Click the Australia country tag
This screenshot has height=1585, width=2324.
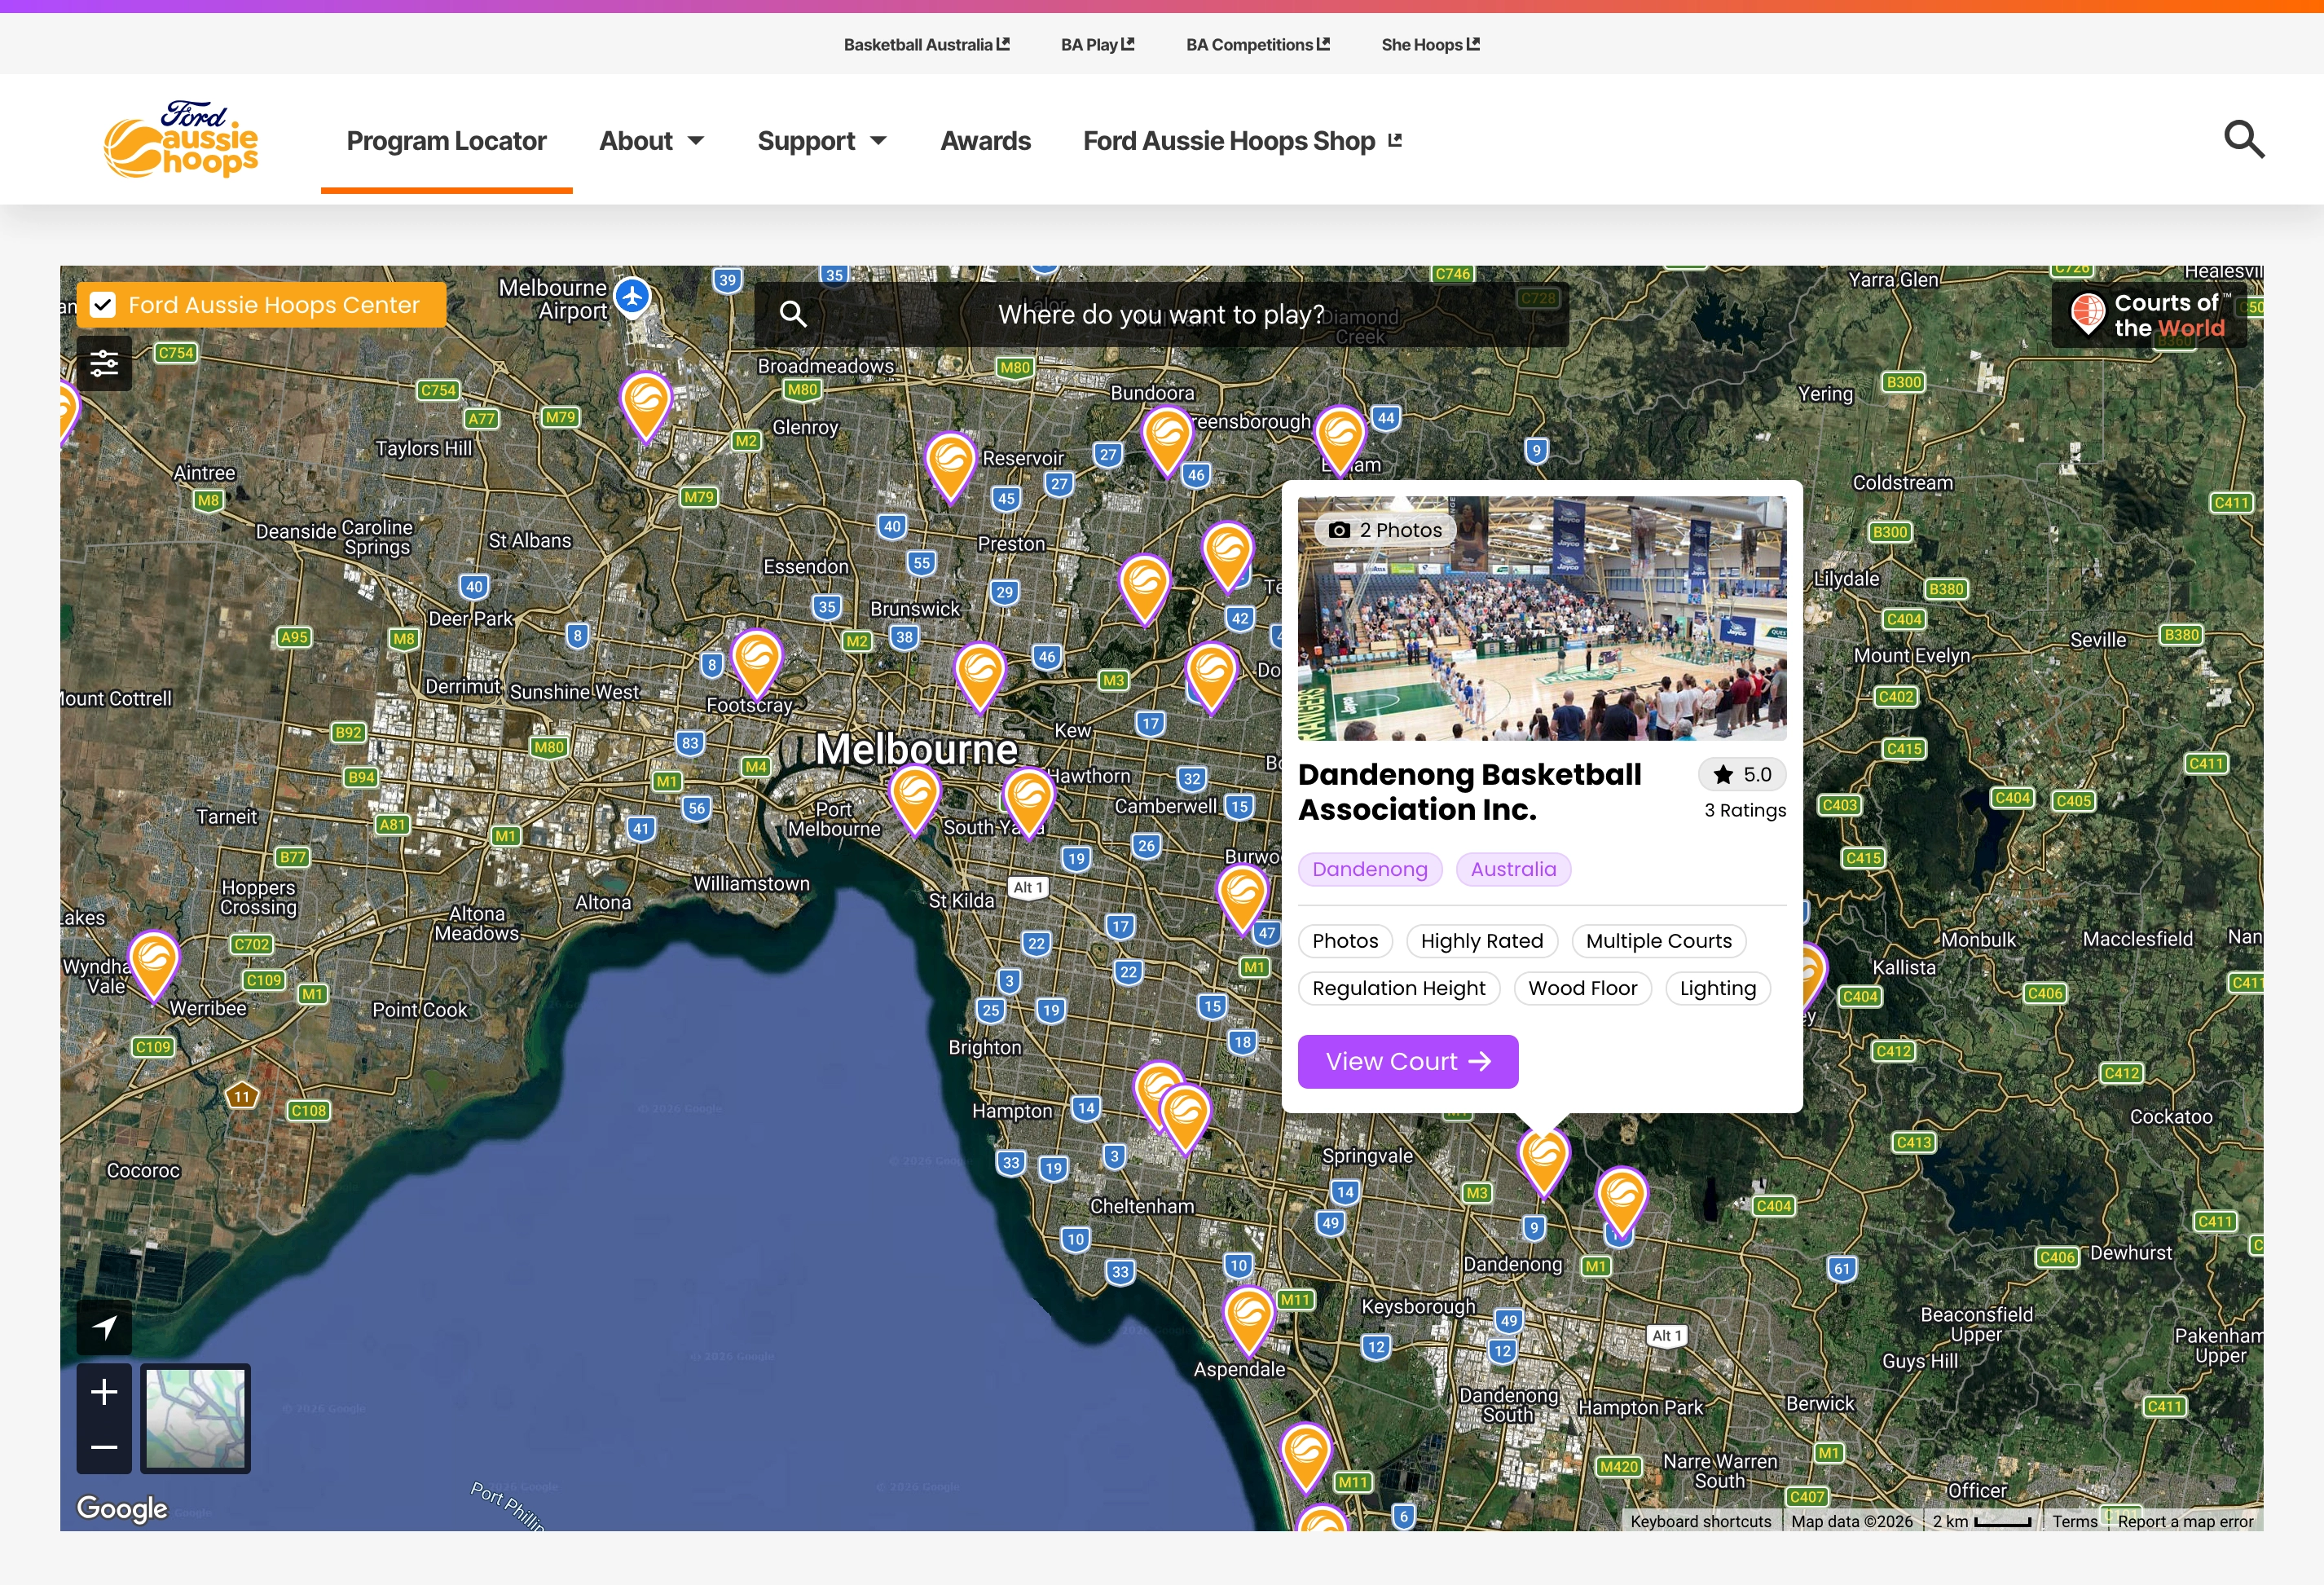click(x=1513, y=869)
